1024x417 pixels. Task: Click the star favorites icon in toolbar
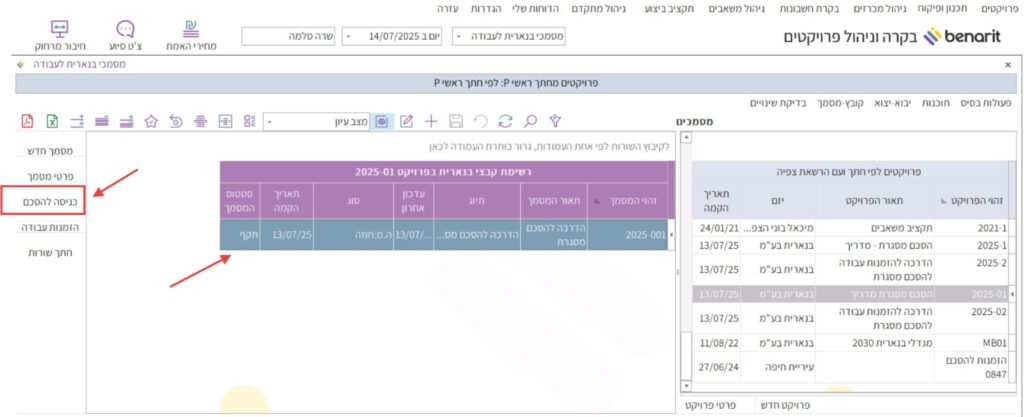pyautogui.click(x=151, y=121)
